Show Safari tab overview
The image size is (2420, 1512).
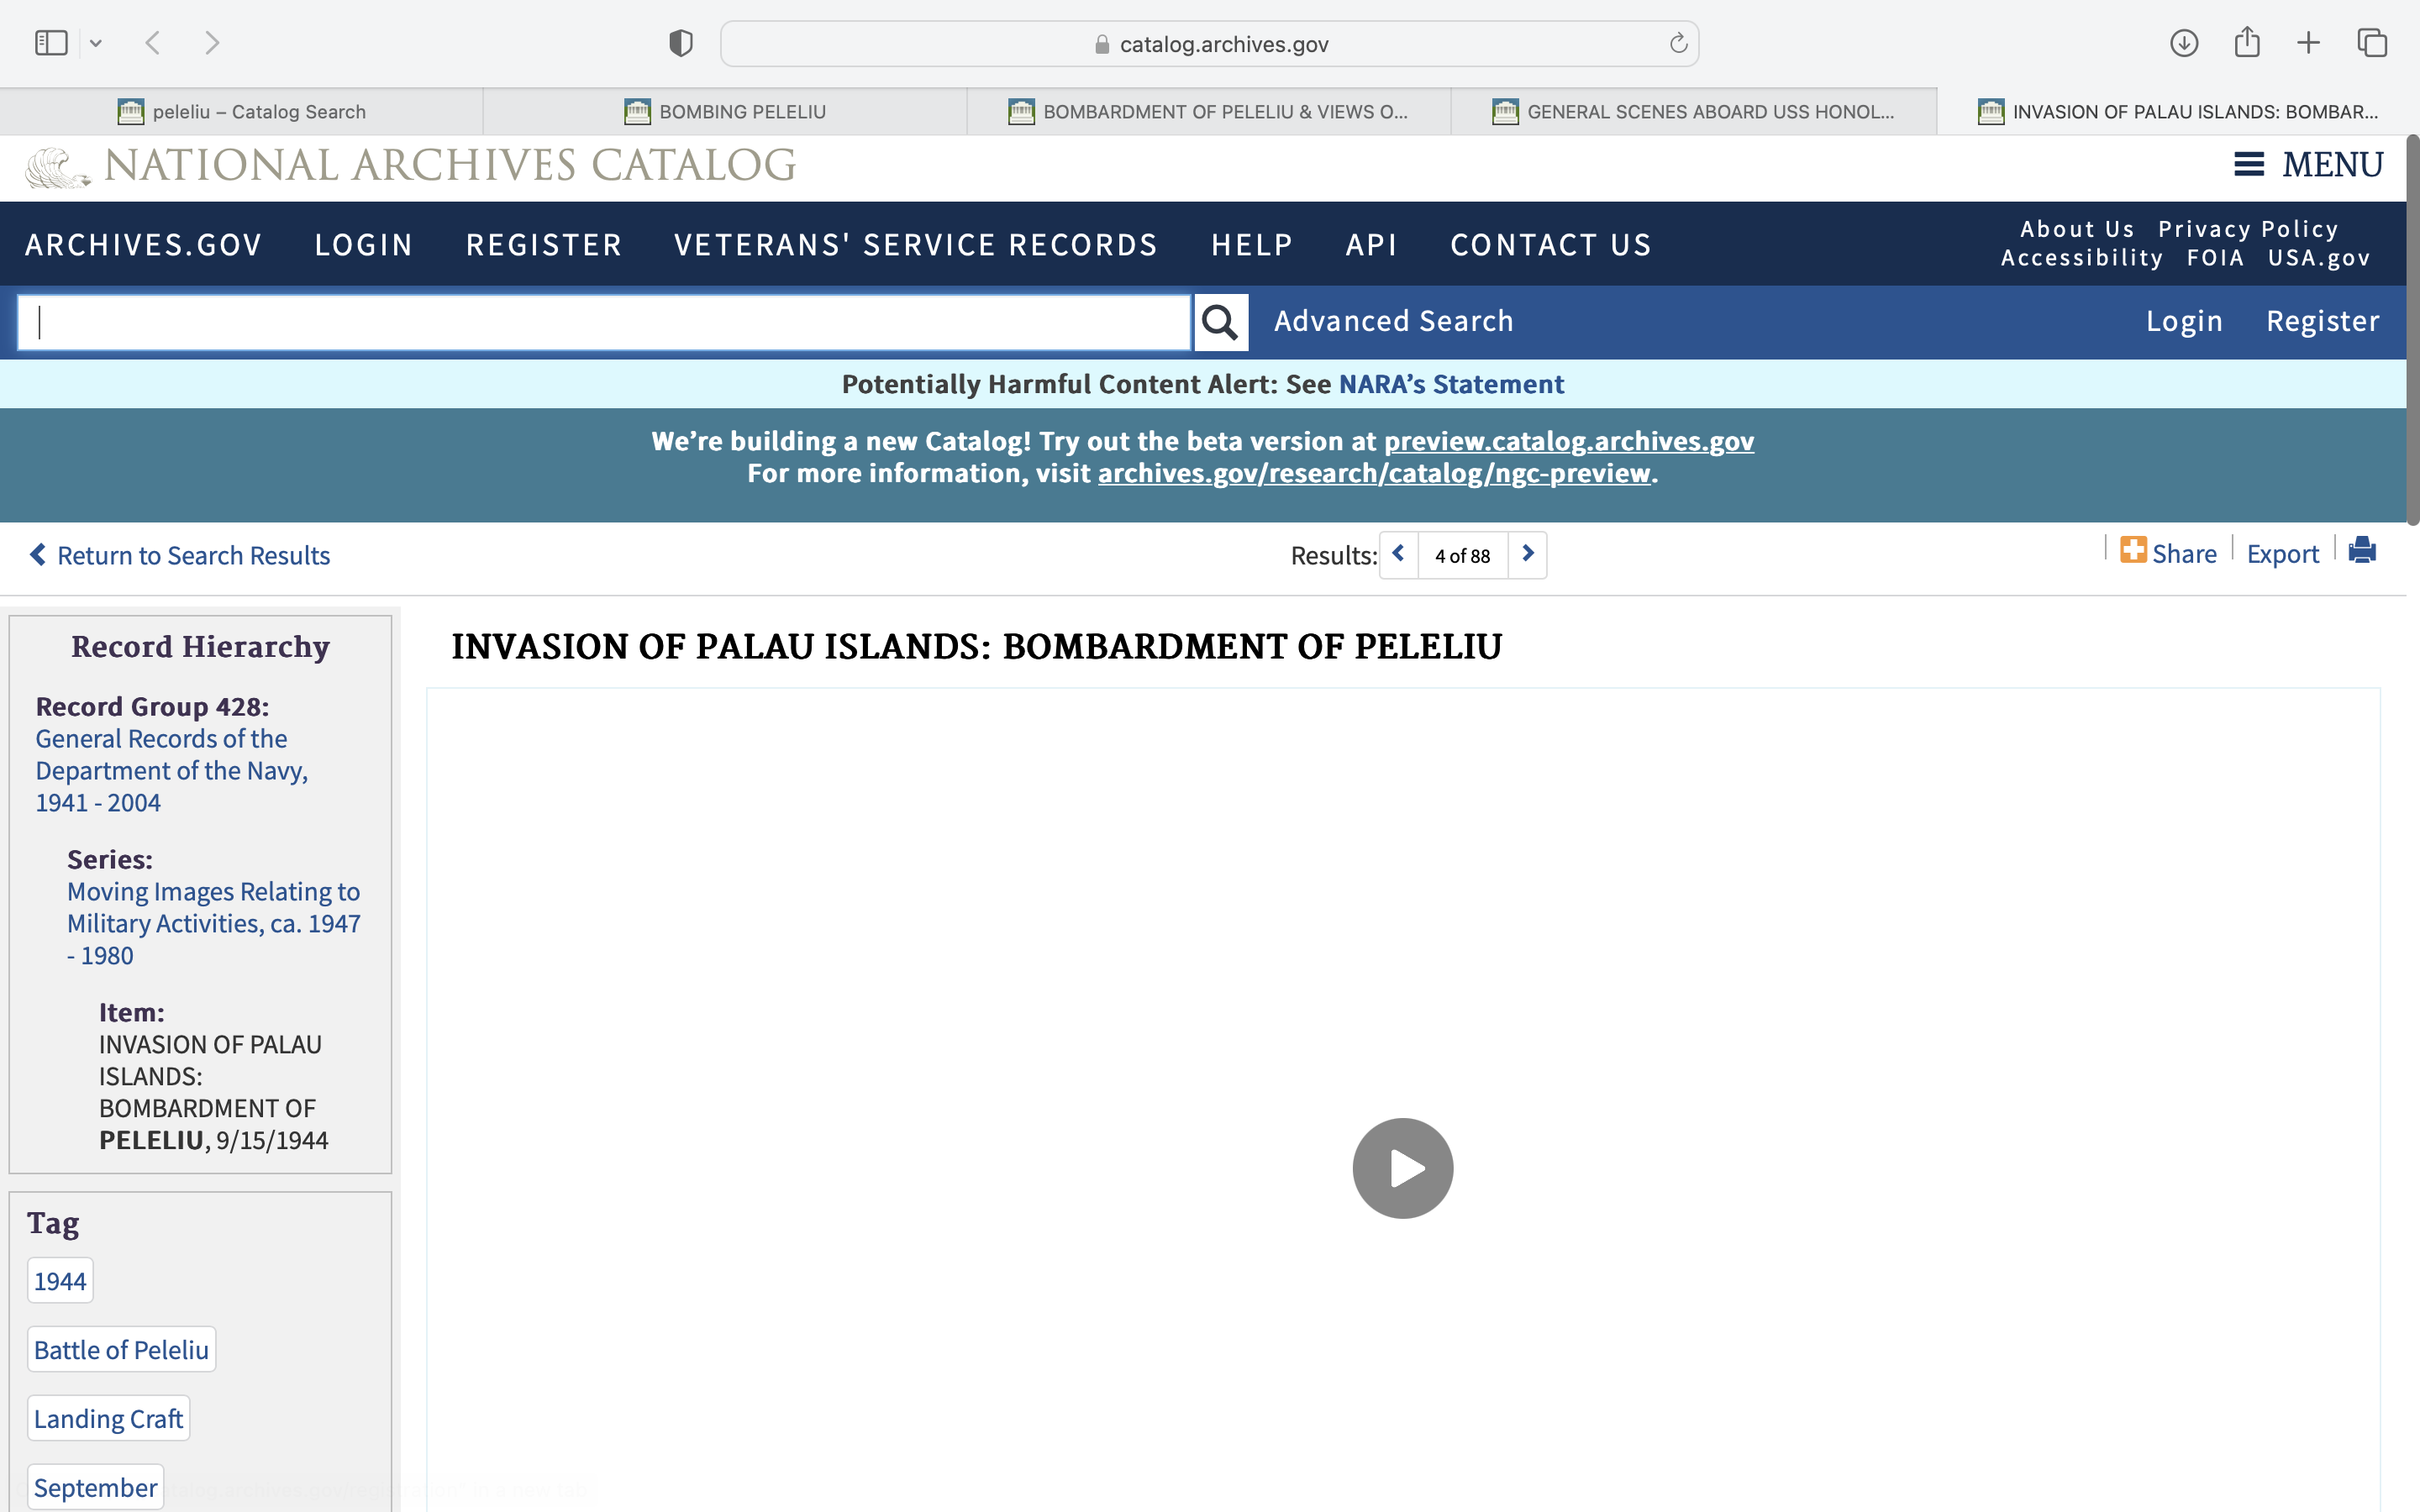tap(2372, 43)
